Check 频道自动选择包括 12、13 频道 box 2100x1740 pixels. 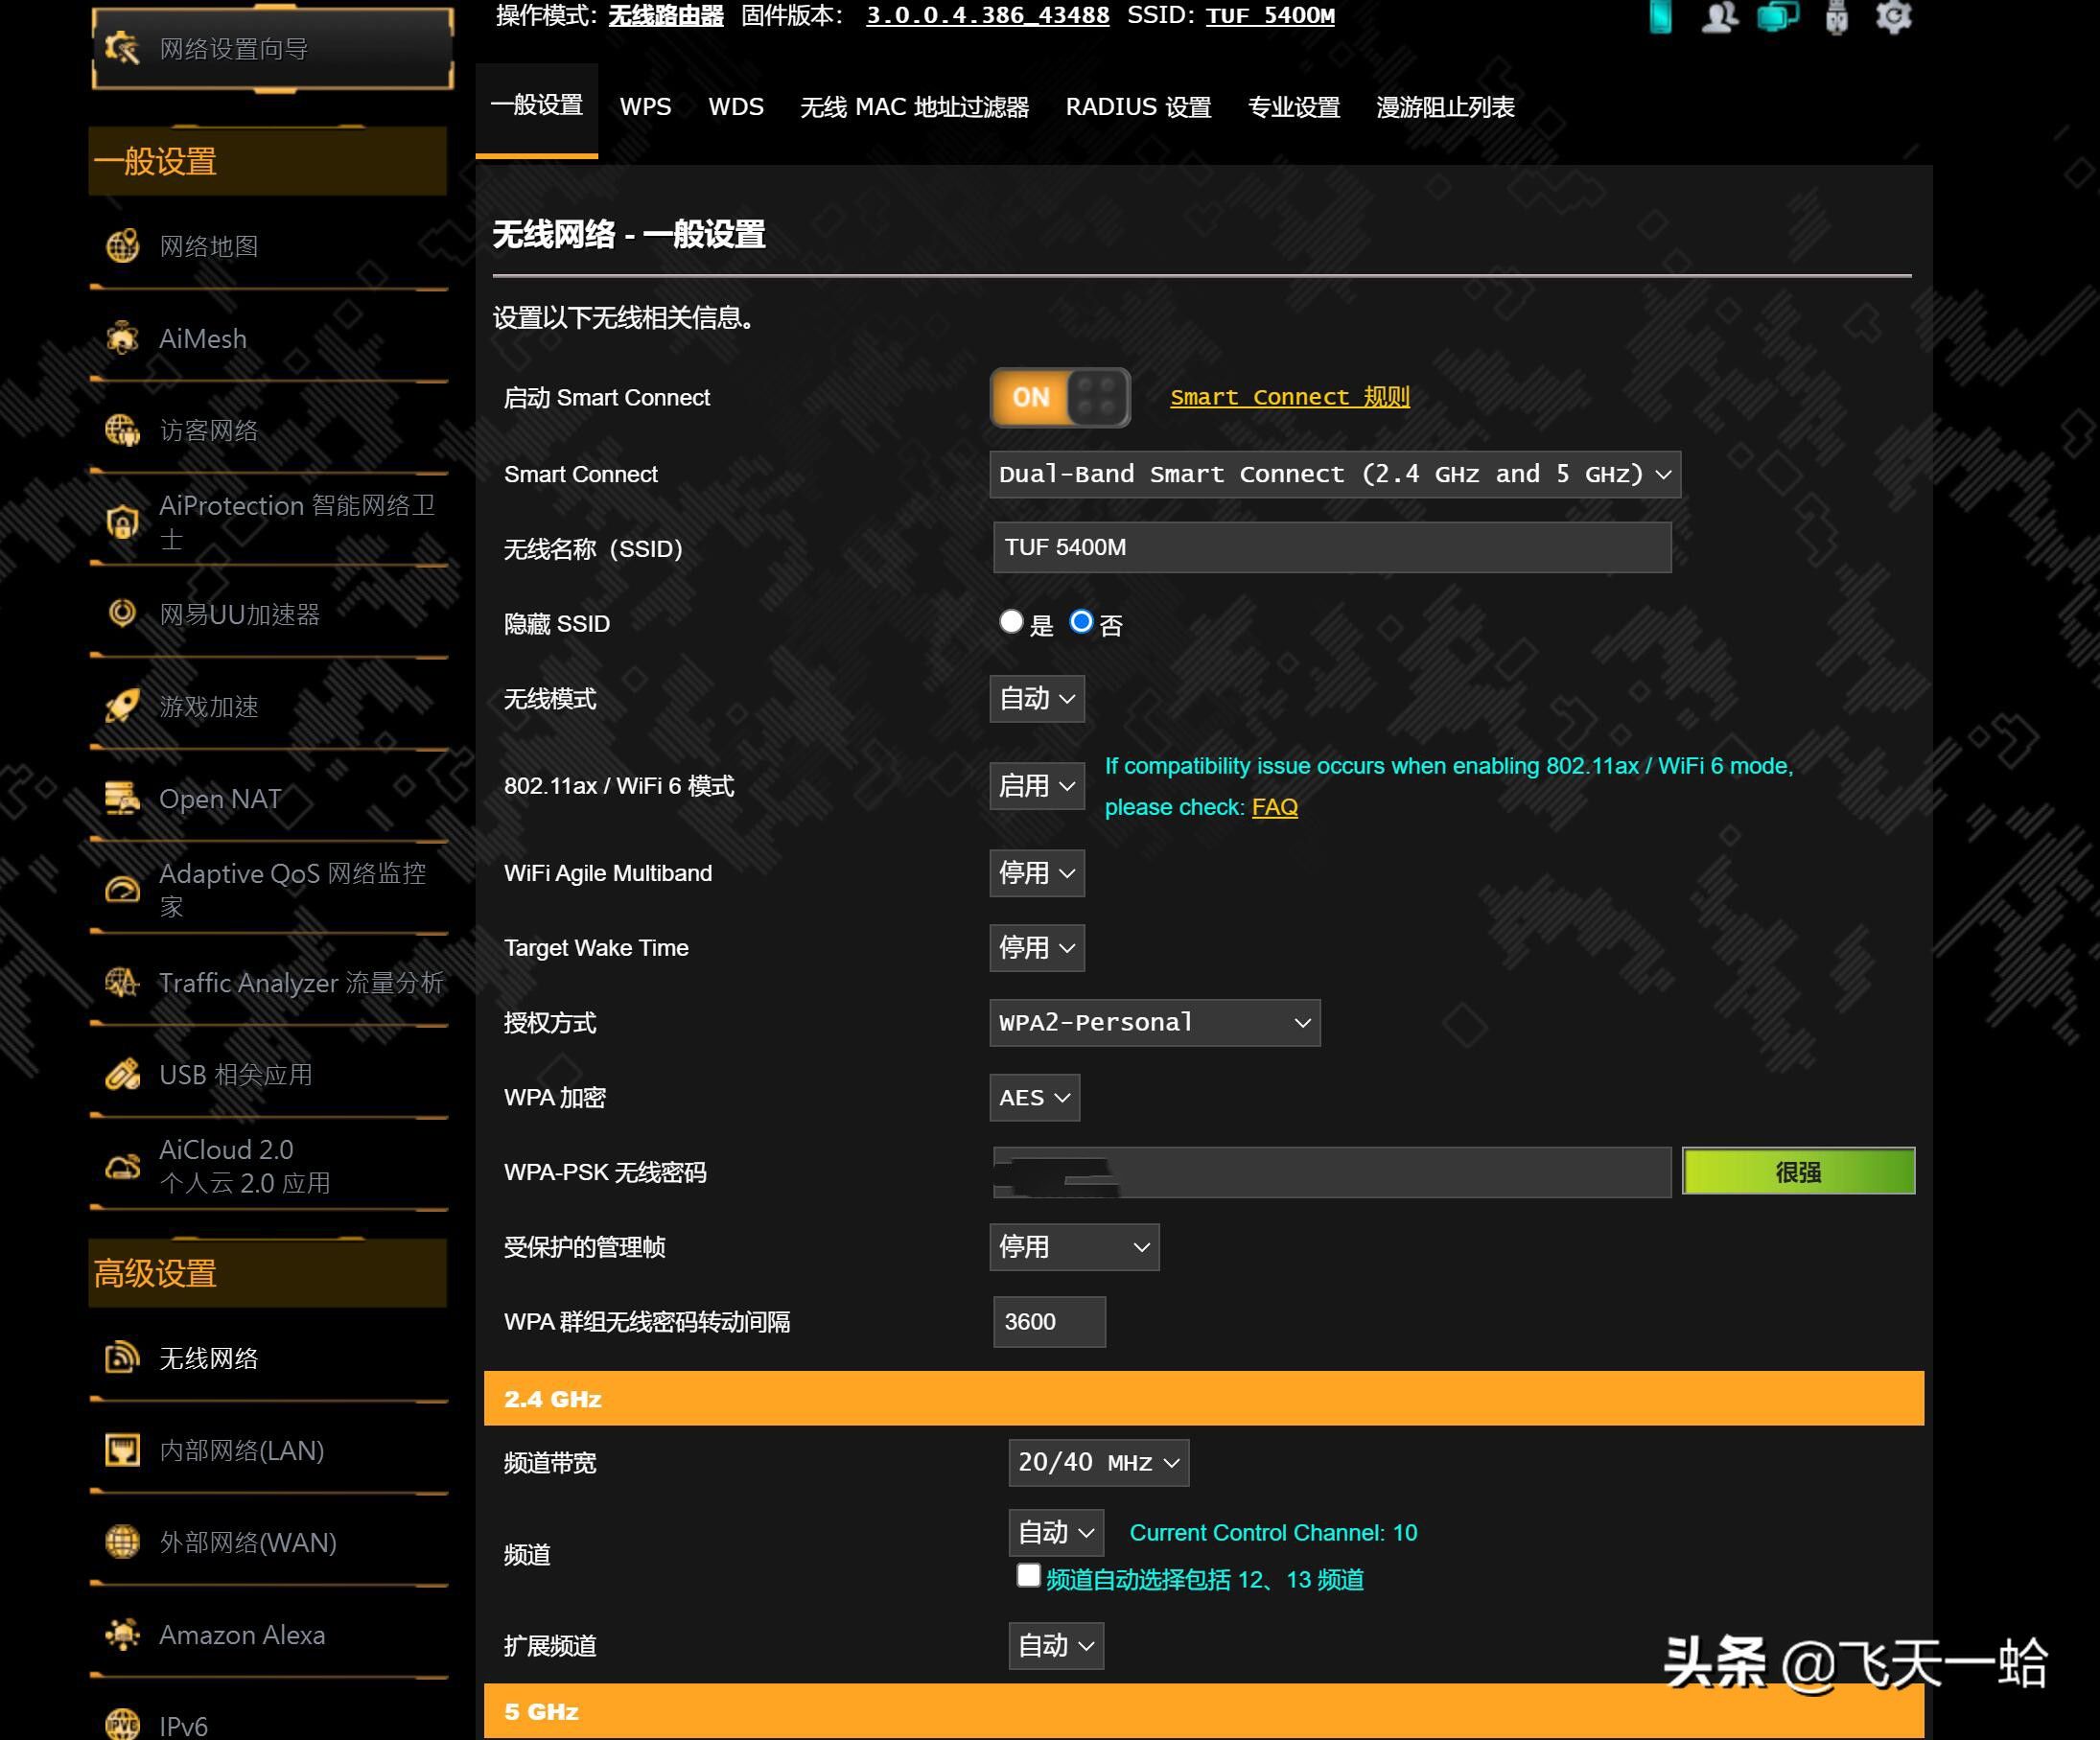tap(1028, 1575)
